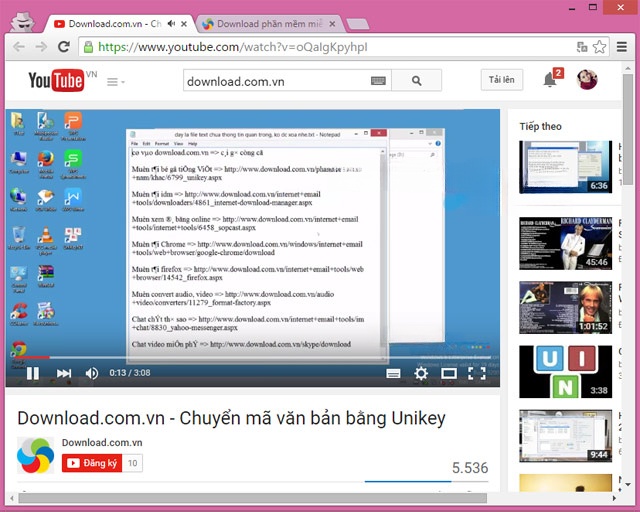Open the user avatar account menu
Screen dimensions: 640x512
pyautogui.click(x=587, y=80)
